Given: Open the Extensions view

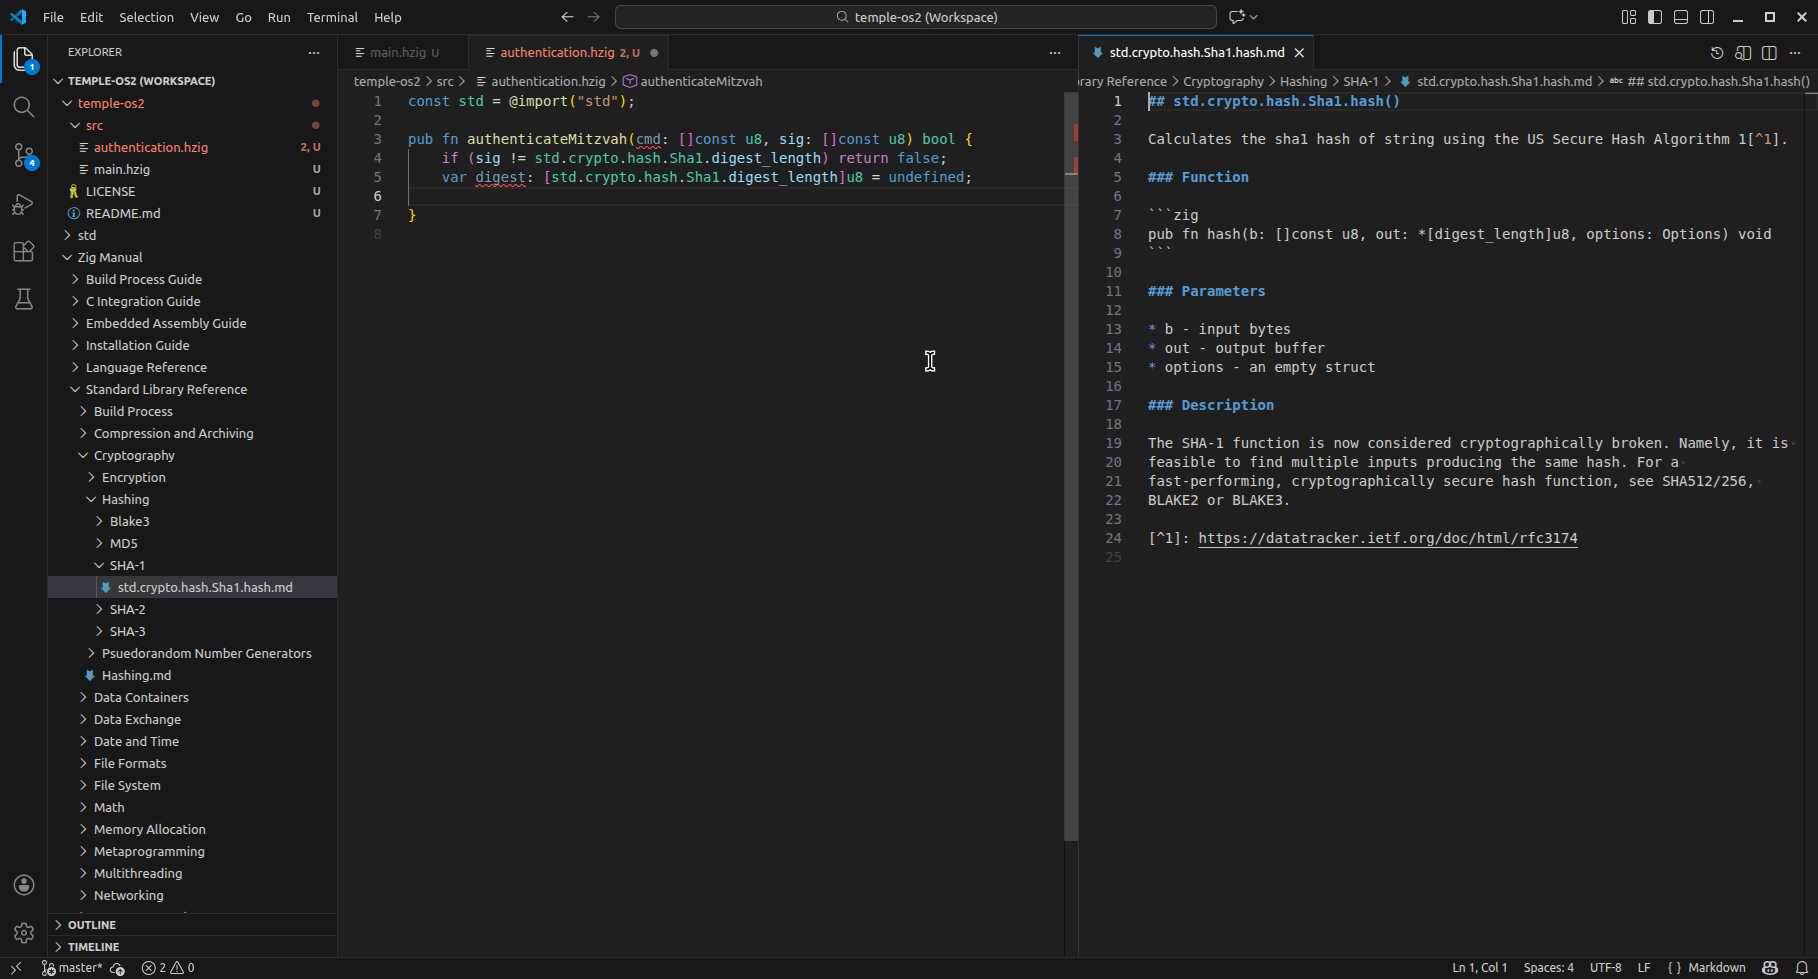Looking at the screenshot, I should click(24, 252).
